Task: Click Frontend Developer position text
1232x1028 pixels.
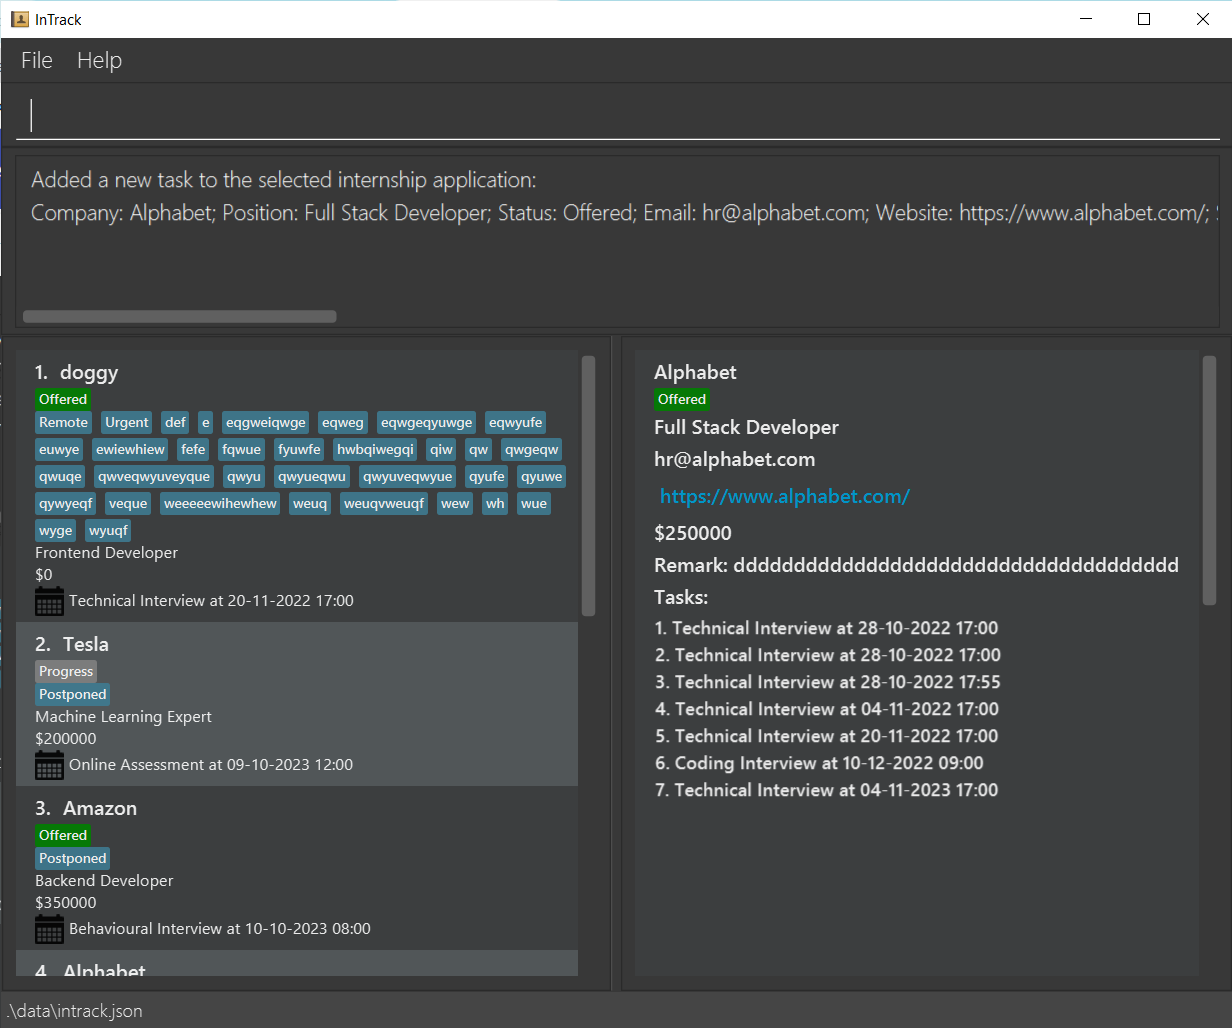Action: coord(106,553)
